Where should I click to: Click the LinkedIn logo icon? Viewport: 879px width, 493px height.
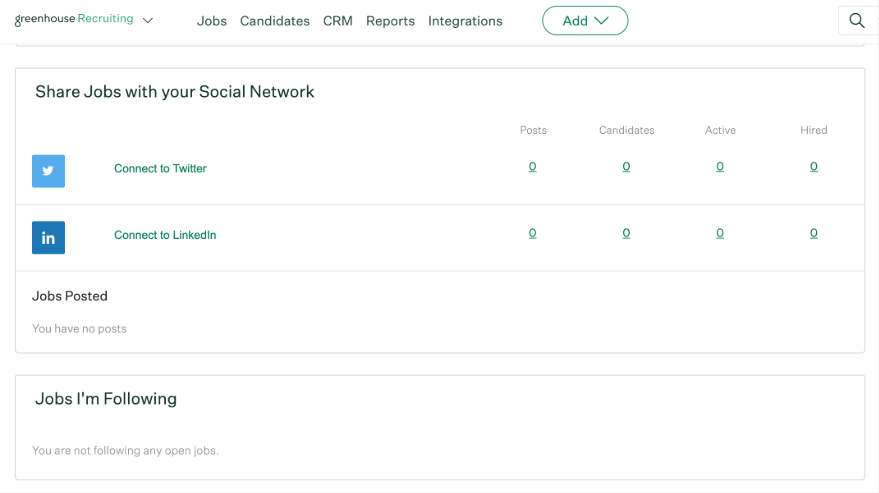point(48,237)
